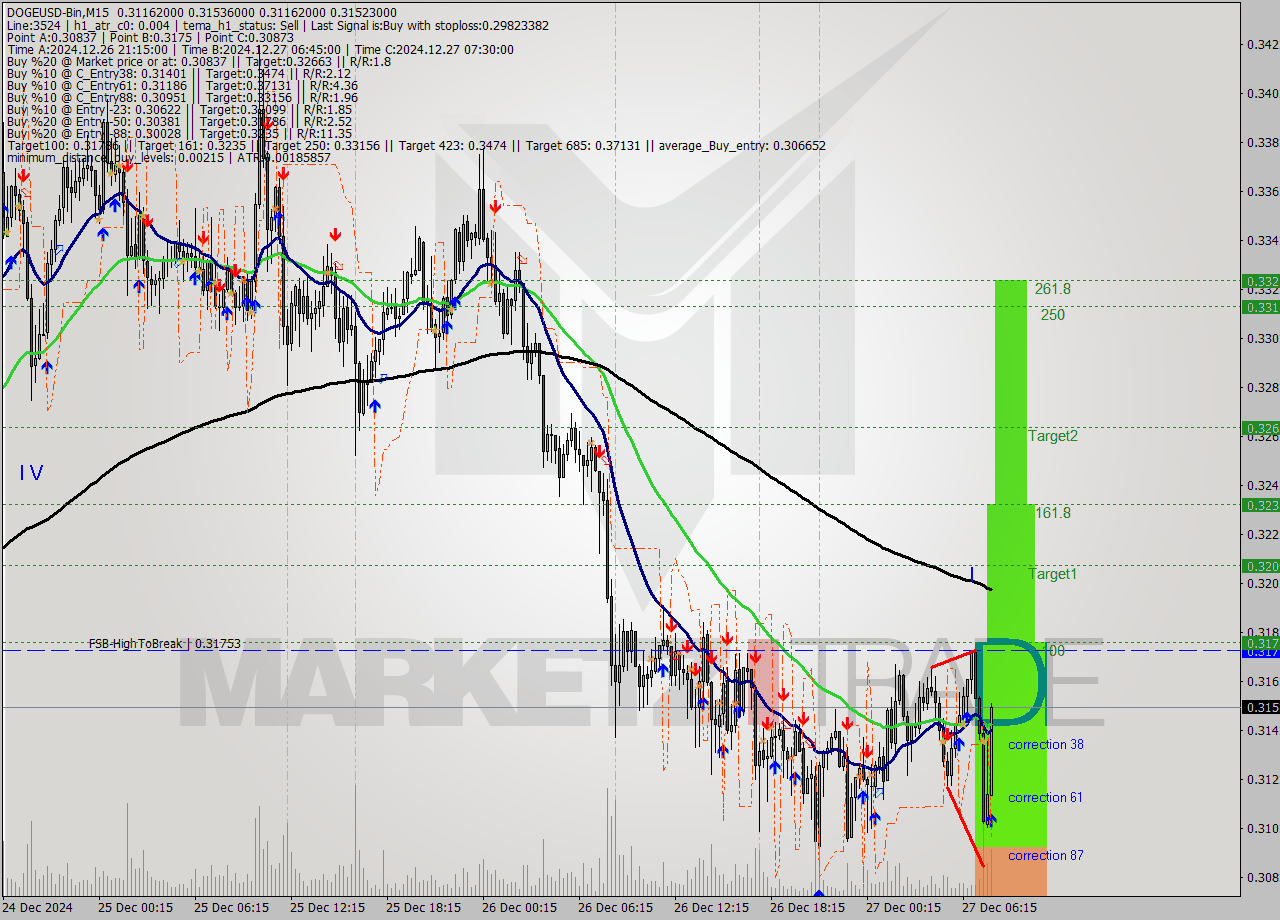The width and height of the screenshot is (1280, 920).
Task: Click the green 0.320 price tag
Action: pyautogui.click(x=1260, y=566)
